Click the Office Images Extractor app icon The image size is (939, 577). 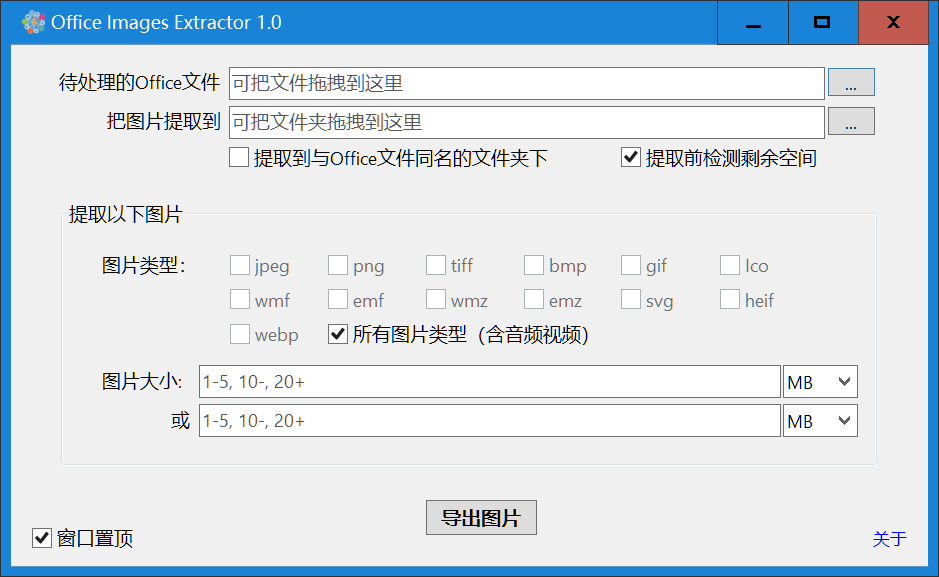point(34,22)
